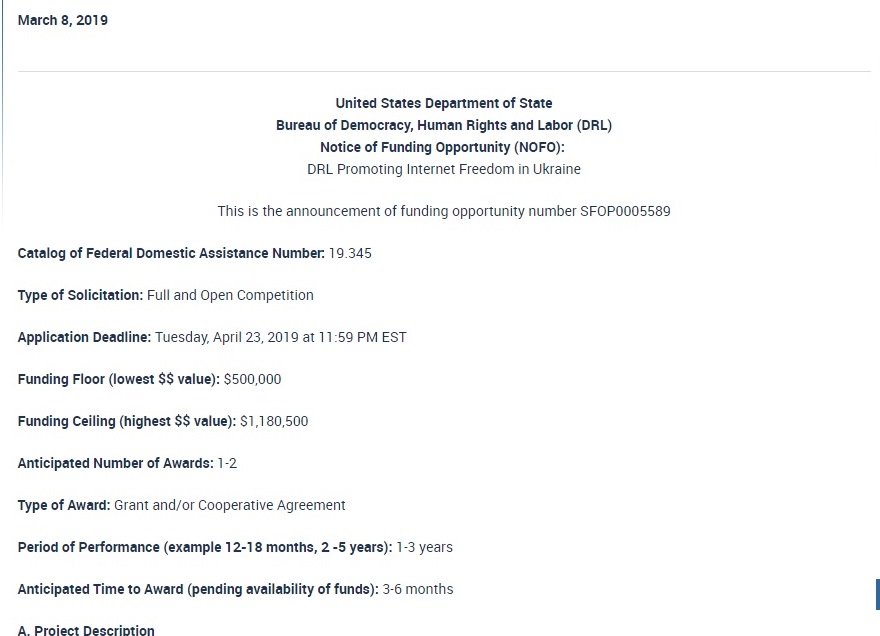The width and height of the screenshot is (880, 636).
Task: Click the Grant and/or Cooperative Agreement text
Action: click(x=230, y=505)
